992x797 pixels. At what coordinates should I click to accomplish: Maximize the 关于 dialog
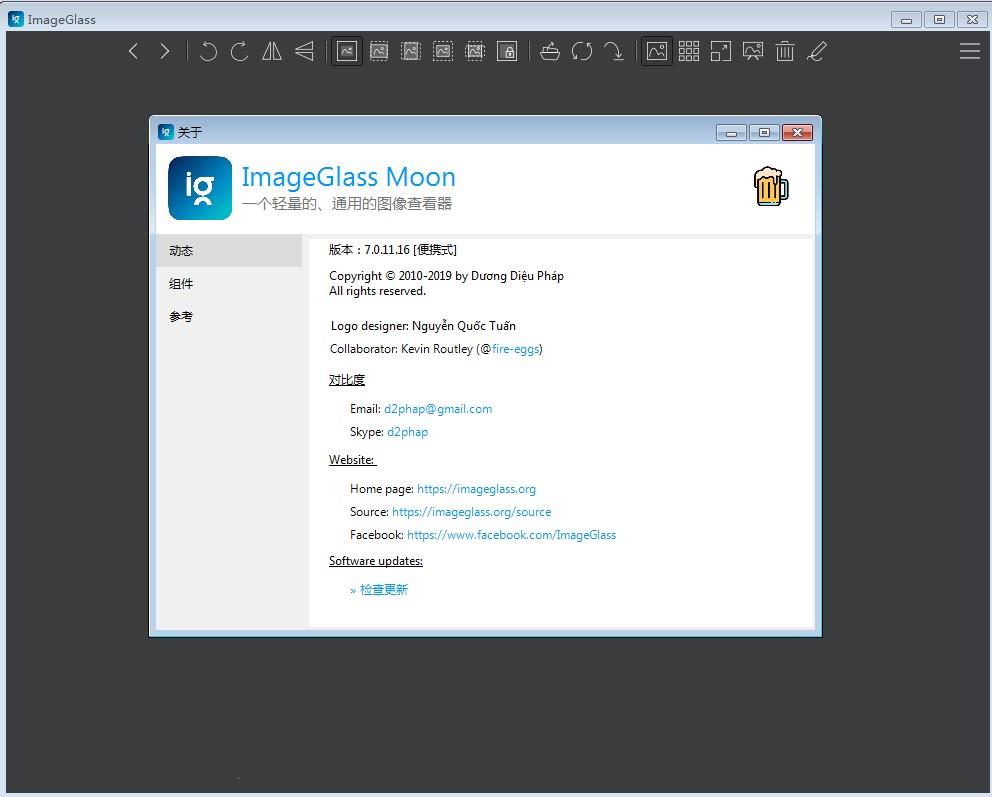click(x=764, y=132)
